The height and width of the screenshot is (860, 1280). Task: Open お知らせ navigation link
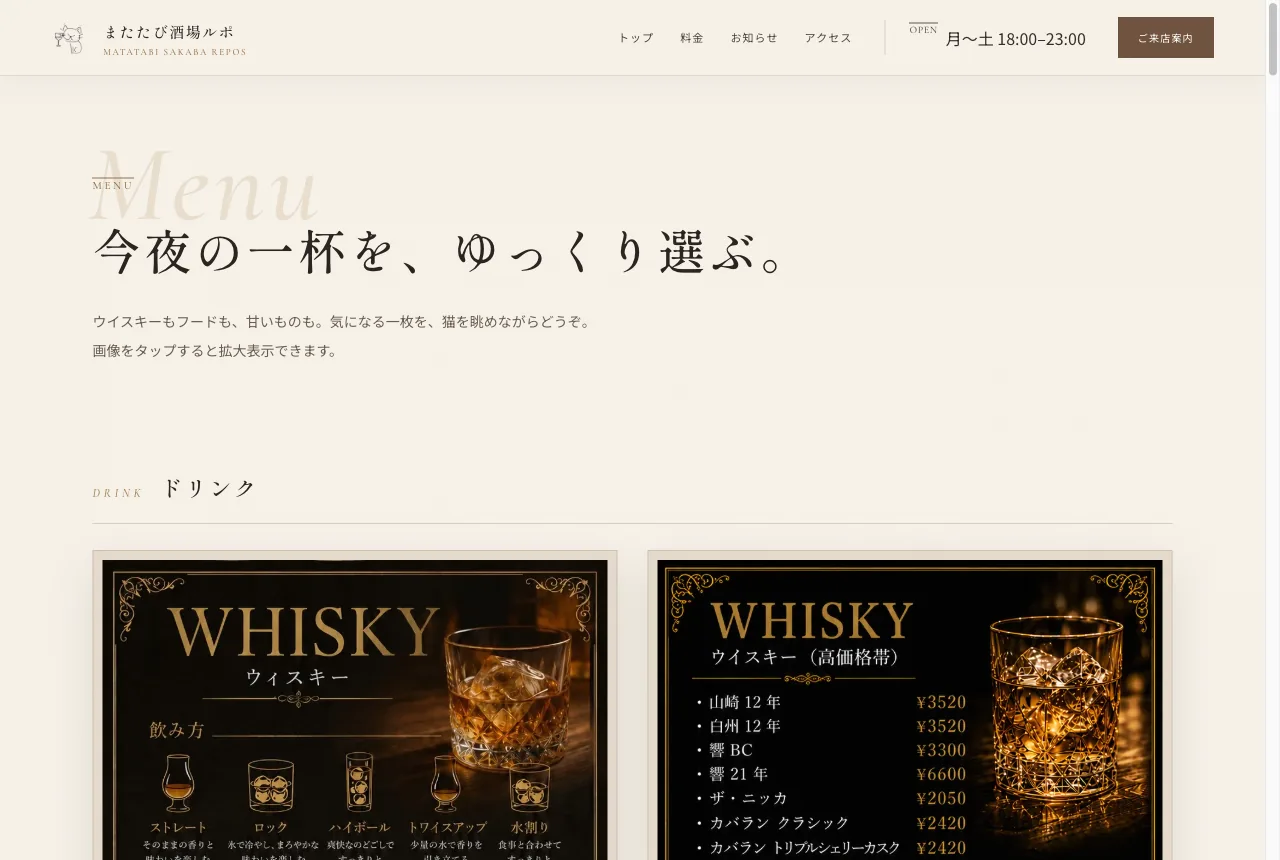754,38
